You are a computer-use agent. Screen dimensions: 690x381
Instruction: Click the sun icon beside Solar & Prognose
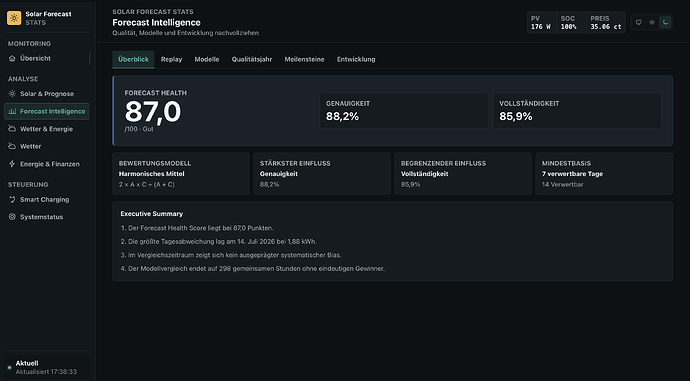[12, 94]
